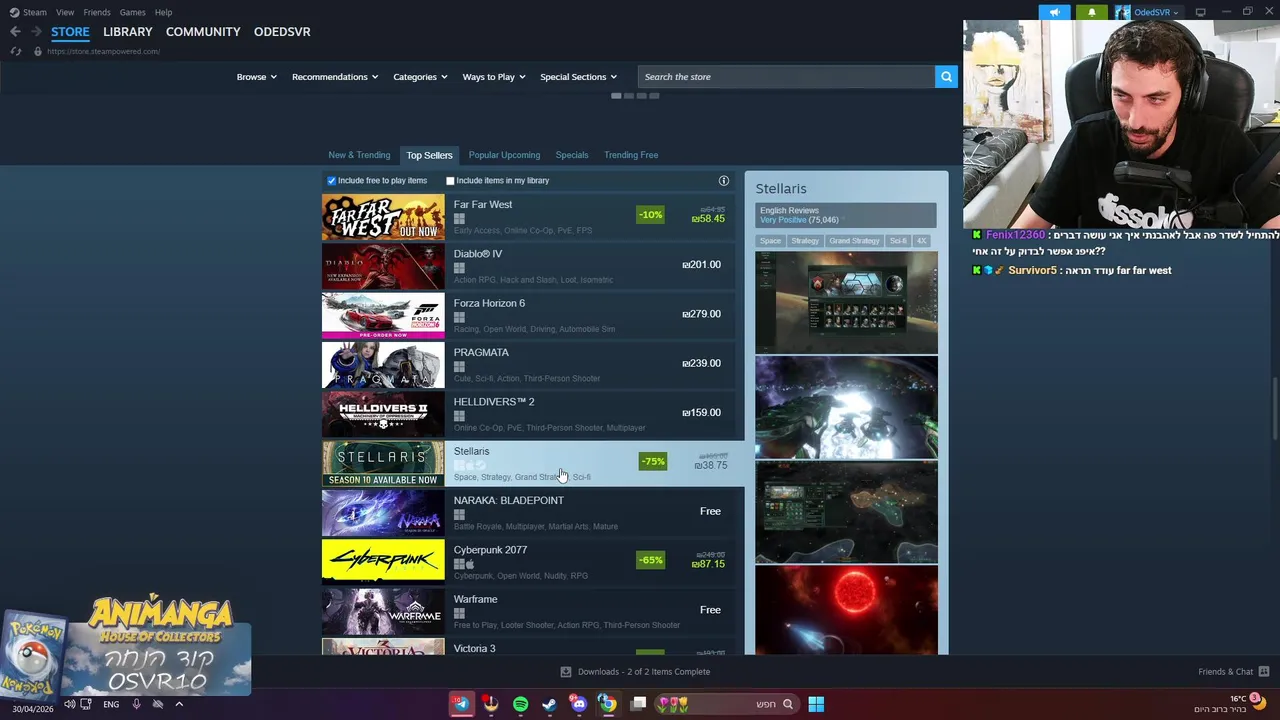Screen dimensions: 1280x720
Task: Expand the Special Sections dropdown
Action: 578,77
